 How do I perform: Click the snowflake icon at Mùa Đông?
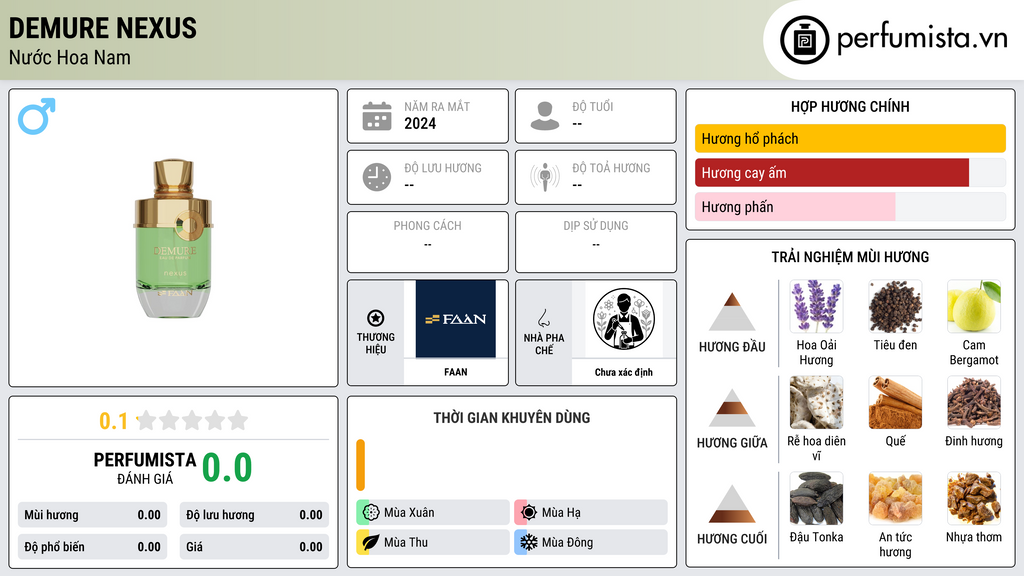click(x=529, y=542)
